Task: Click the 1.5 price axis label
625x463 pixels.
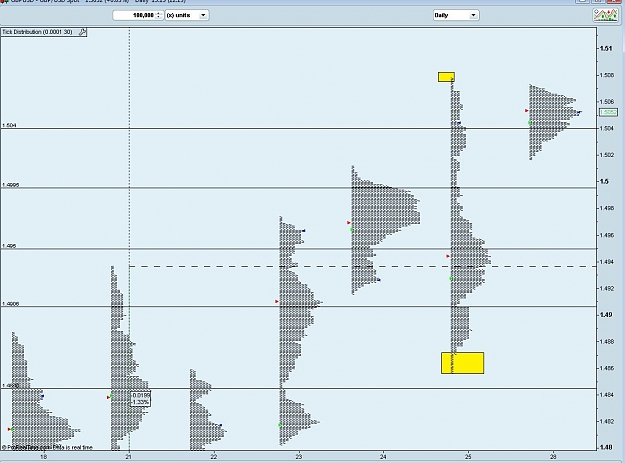Action: [x=604, y=181]
